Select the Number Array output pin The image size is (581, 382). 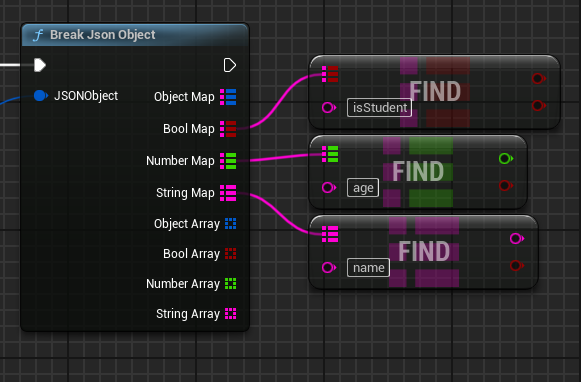pyautogui.click(x=230, y=284)
